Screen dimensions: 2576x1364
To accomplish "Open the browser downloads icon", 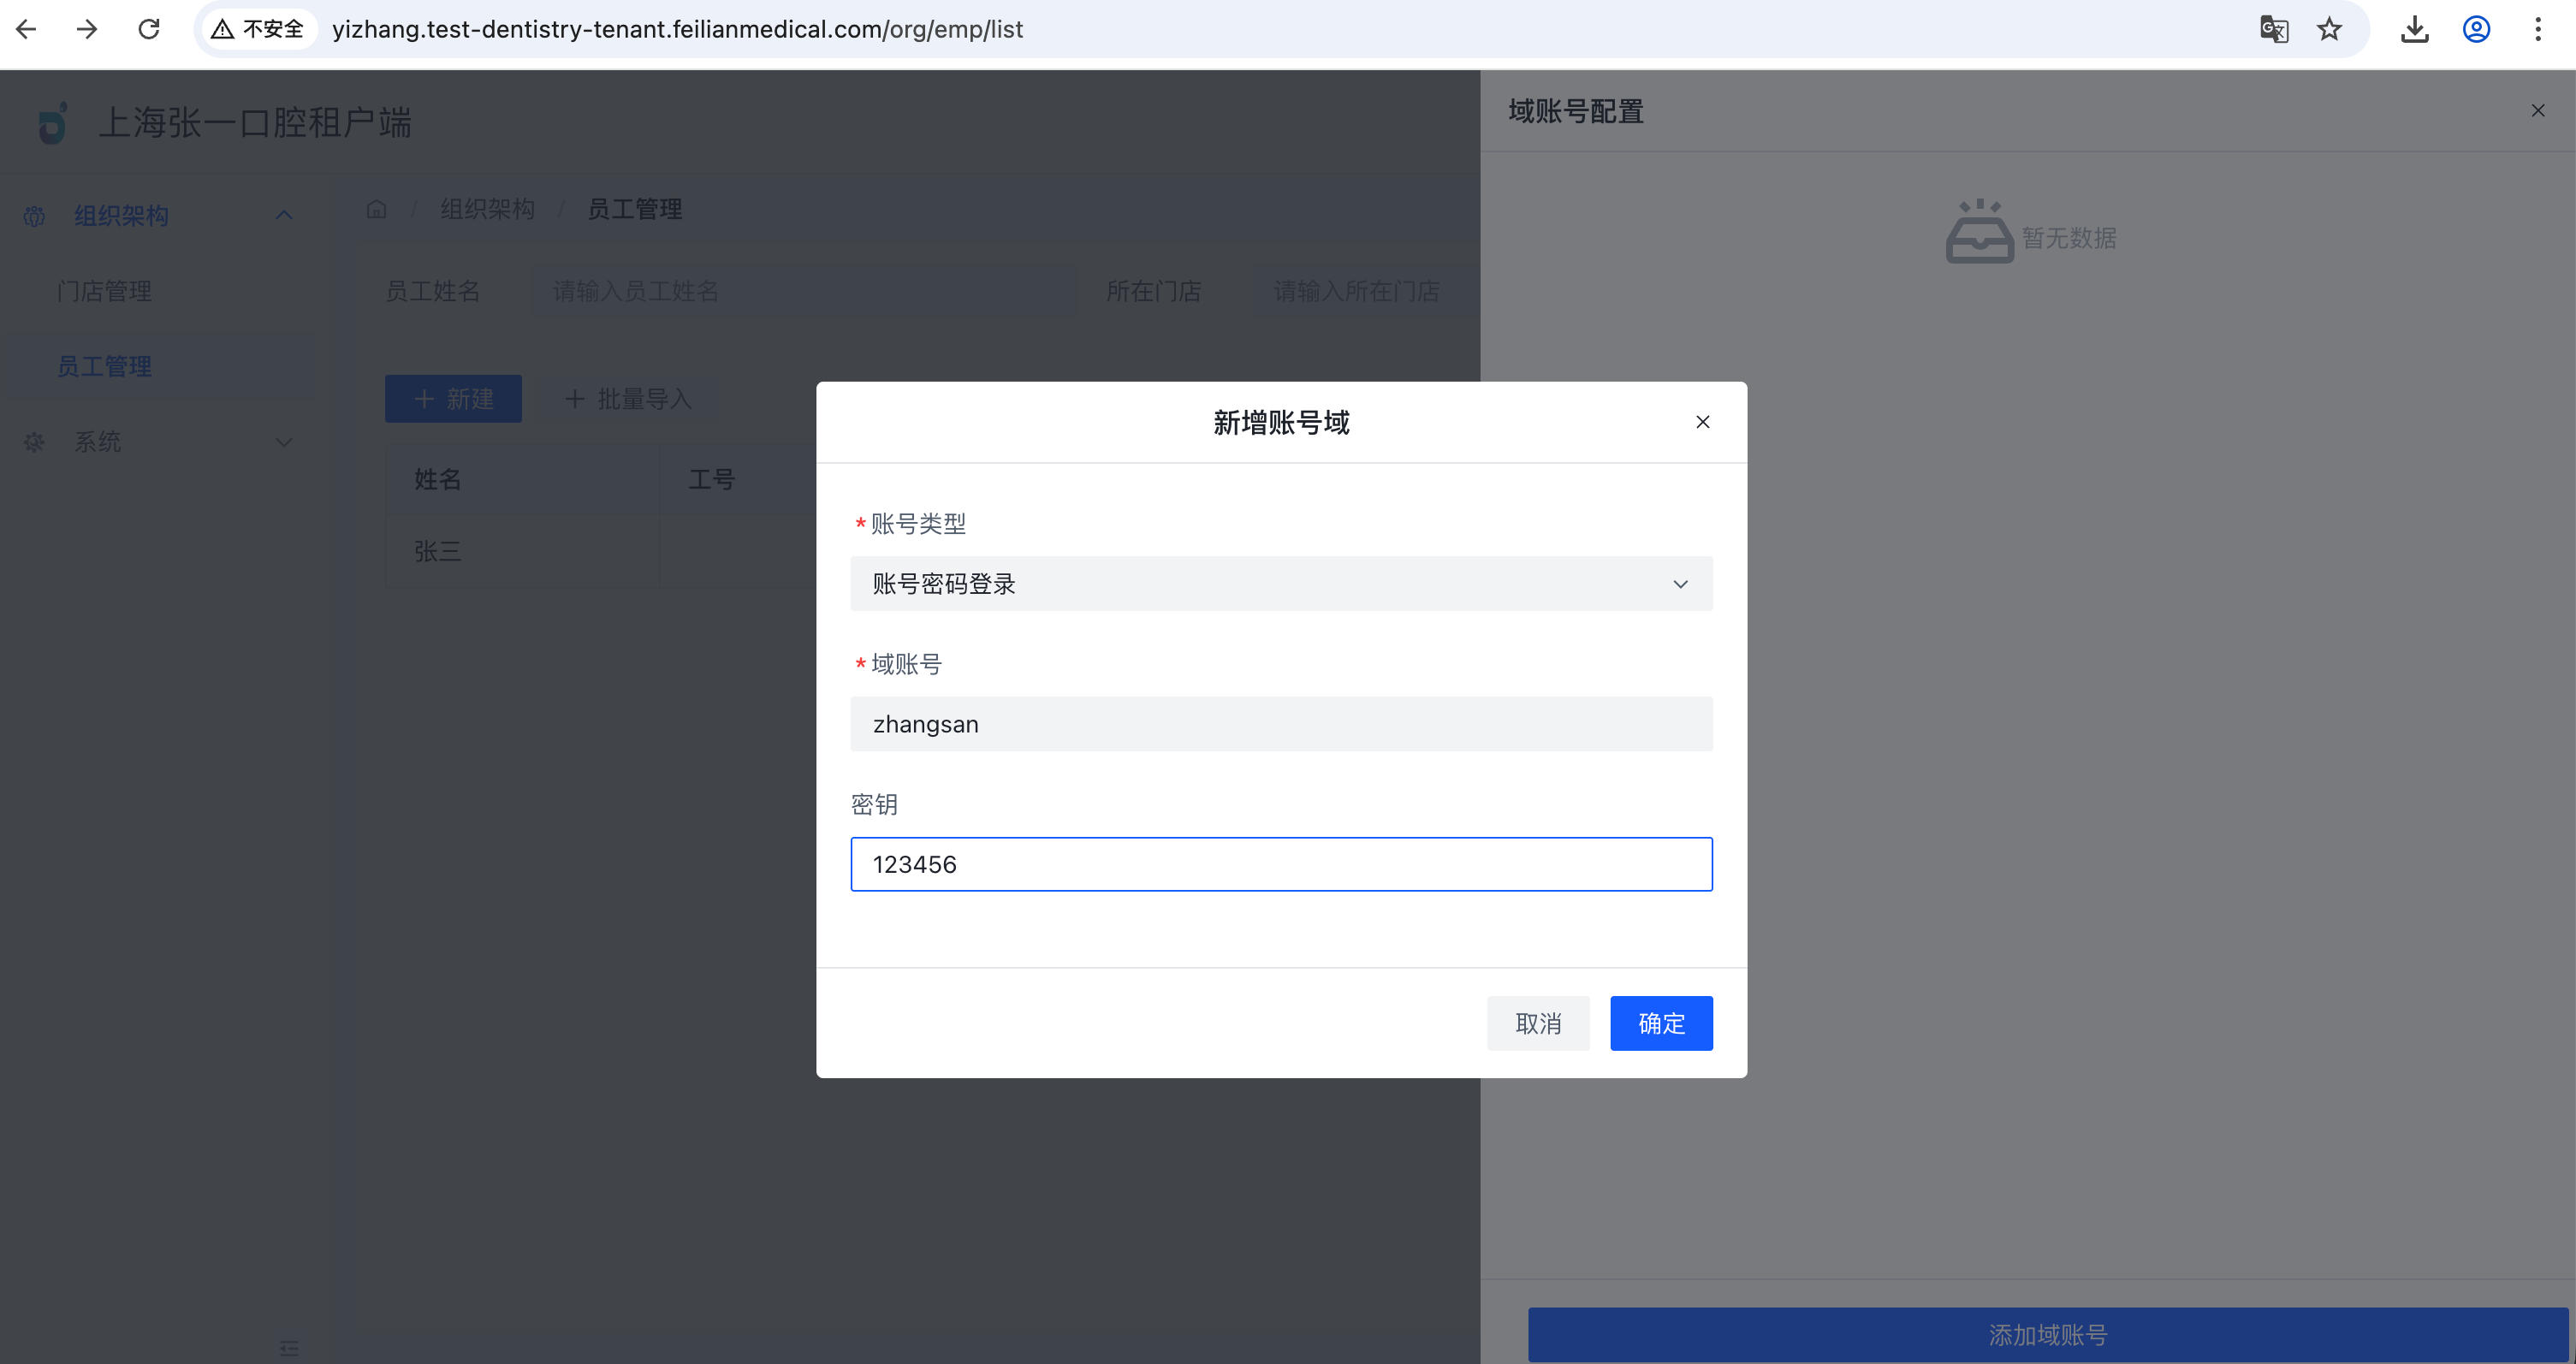I will [x=2415, y=29].
